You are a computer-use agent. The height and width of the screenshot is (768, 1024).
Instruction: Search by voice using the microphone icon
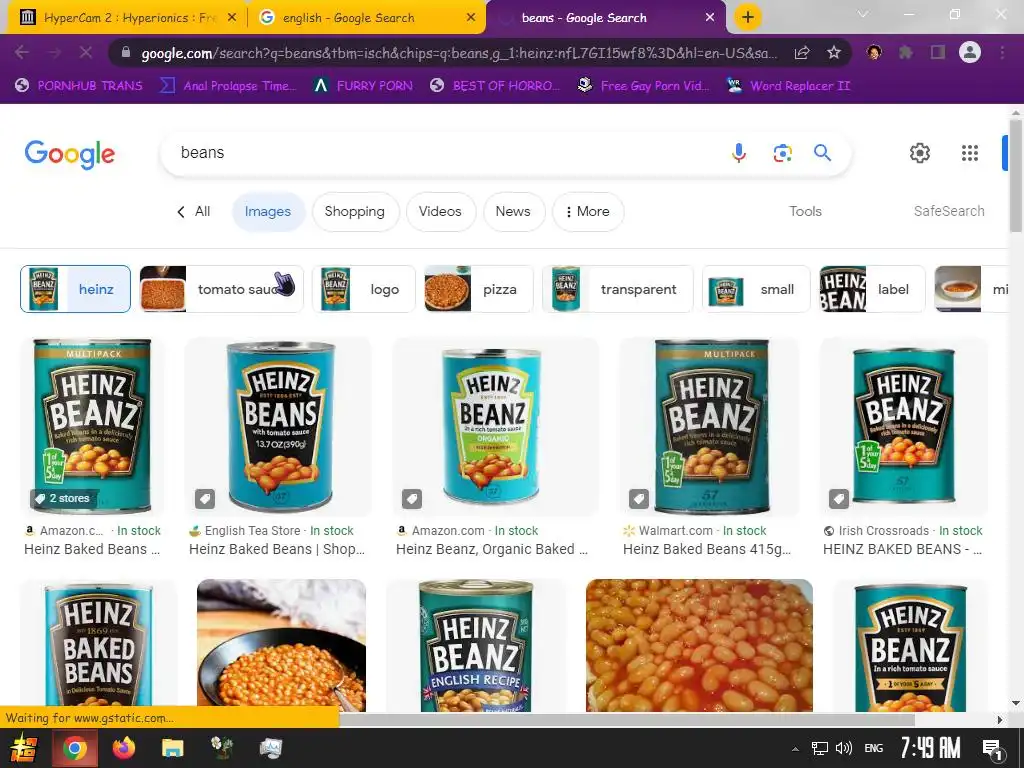point(739,153)
